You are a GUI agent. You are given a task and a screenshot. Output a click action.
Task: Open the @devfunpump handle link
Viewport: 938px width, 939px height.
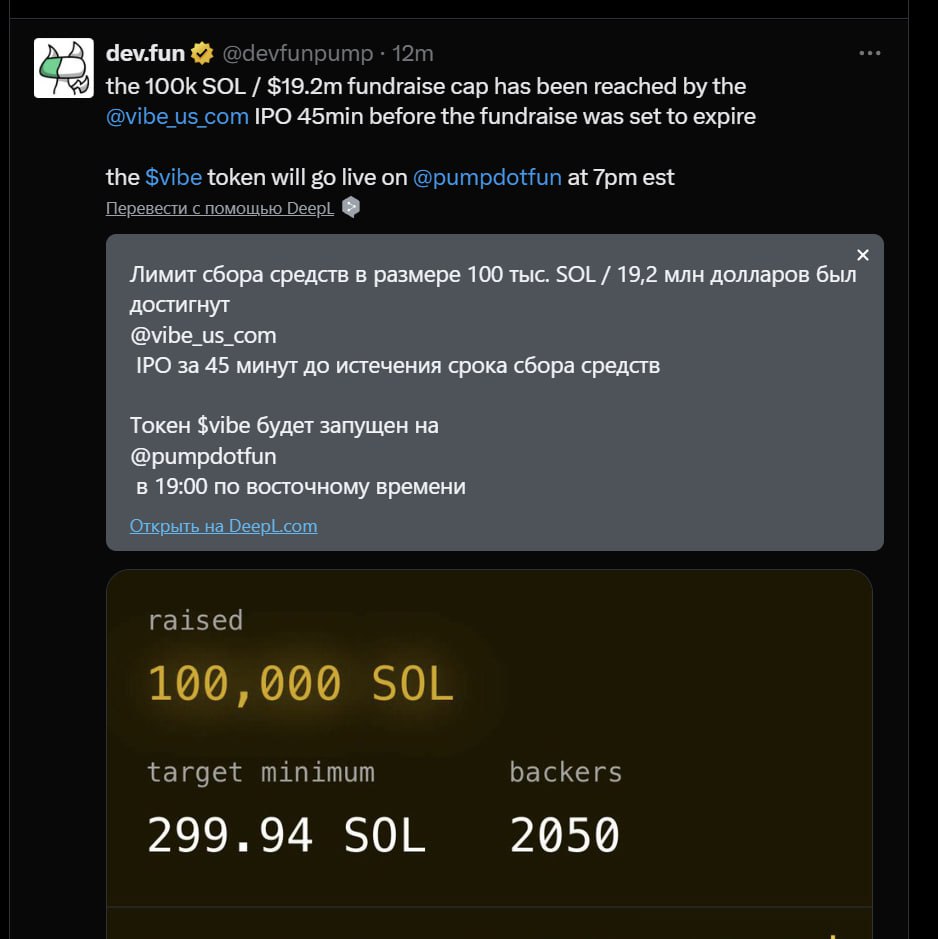(x=297, y=53)
